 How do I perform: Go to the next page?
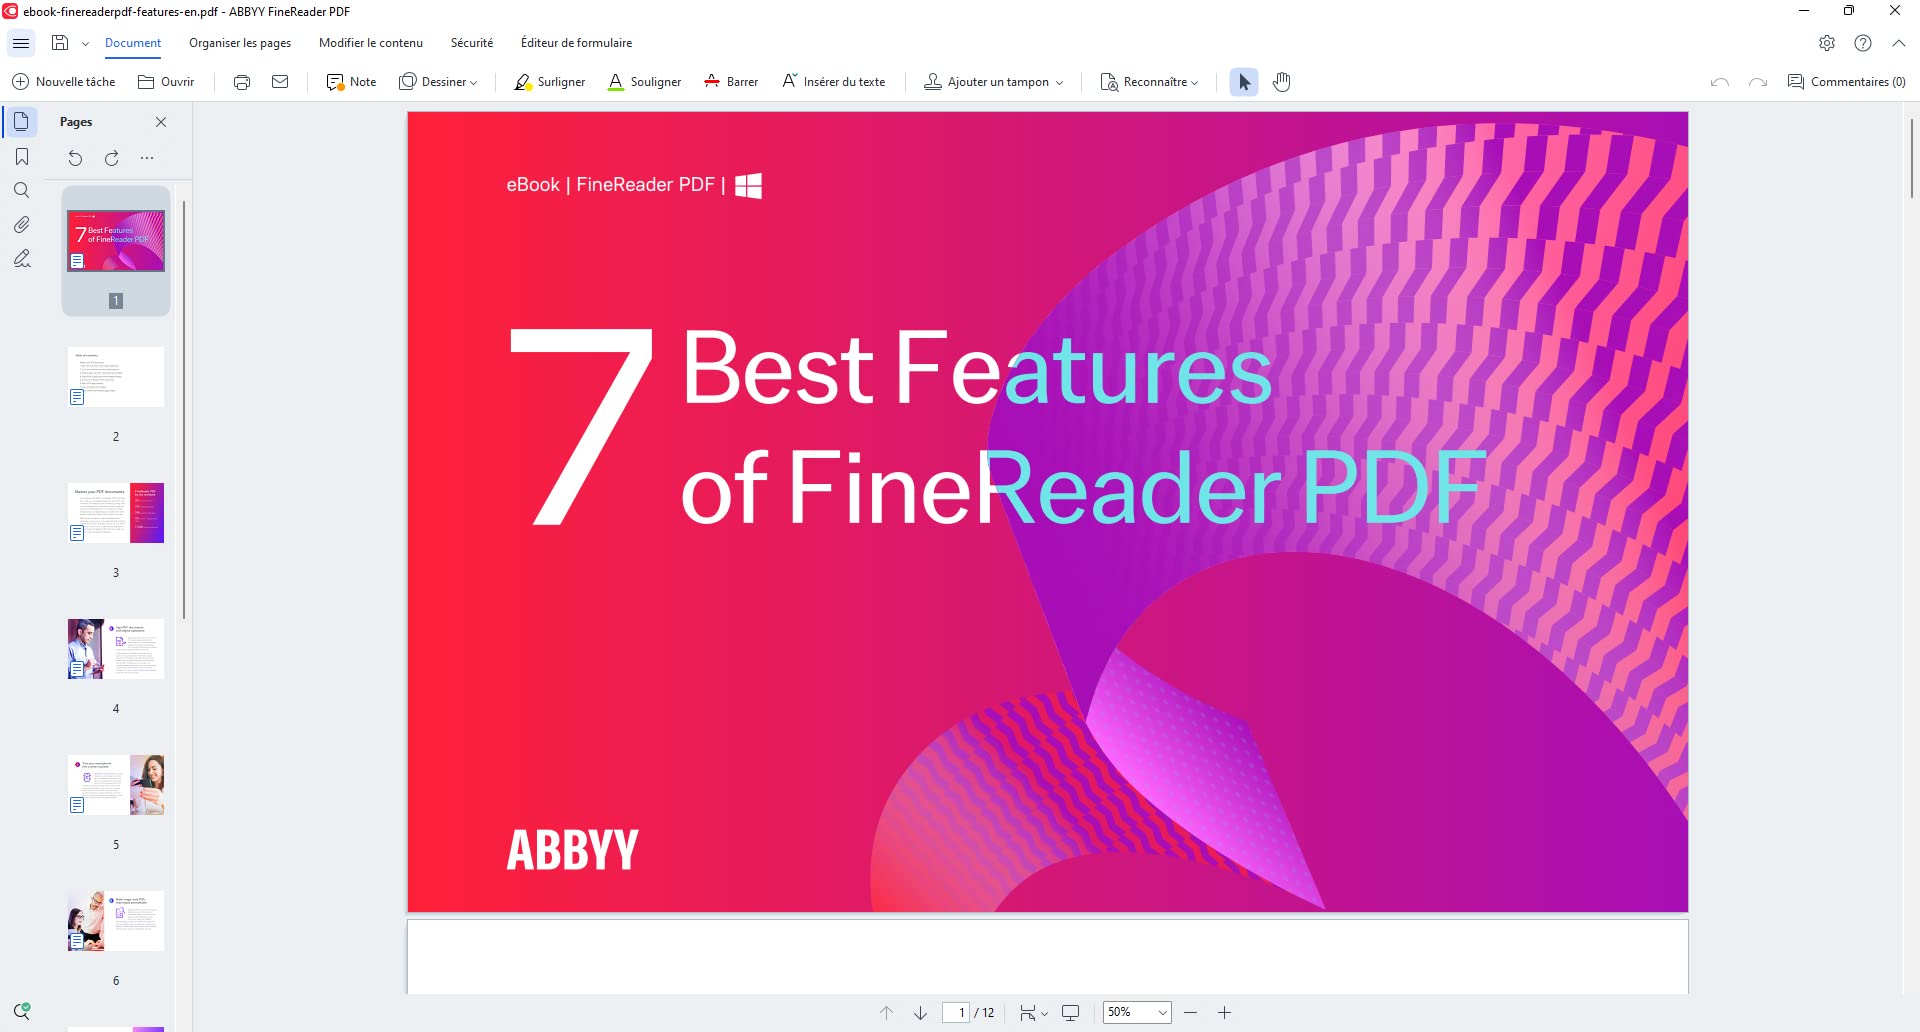921,1013
